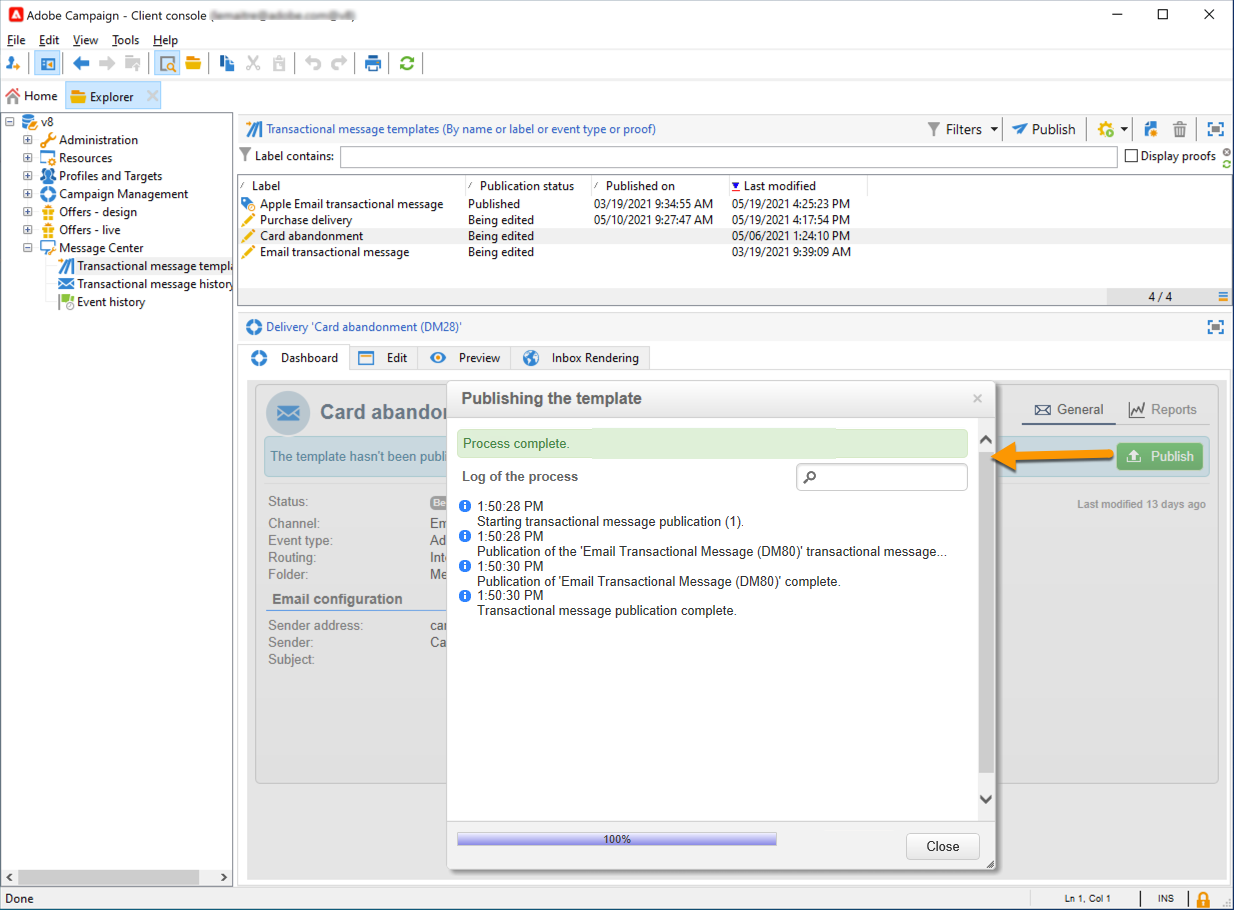Click the trash delete icon in list toolbar
The image size is (1234, 910).
tap(1180, 129)
